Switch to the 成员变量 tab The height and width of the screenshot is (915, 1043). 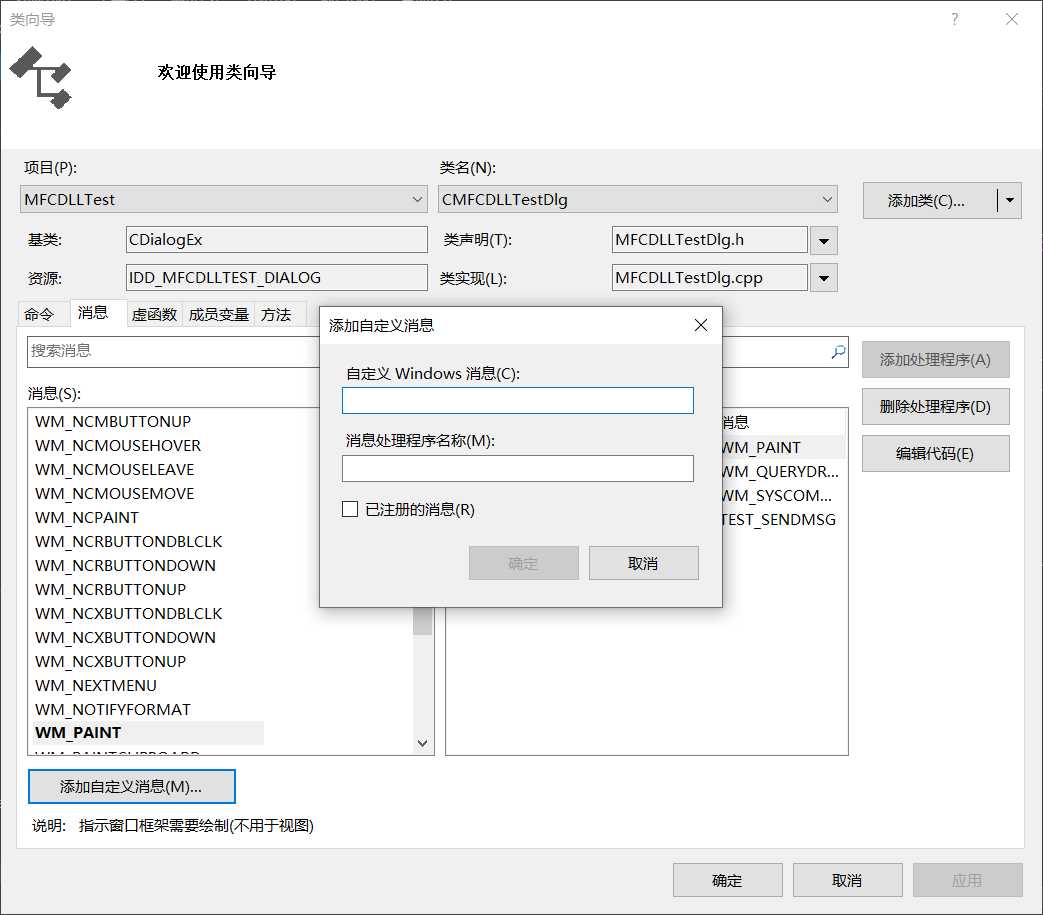tap(219, 315)
